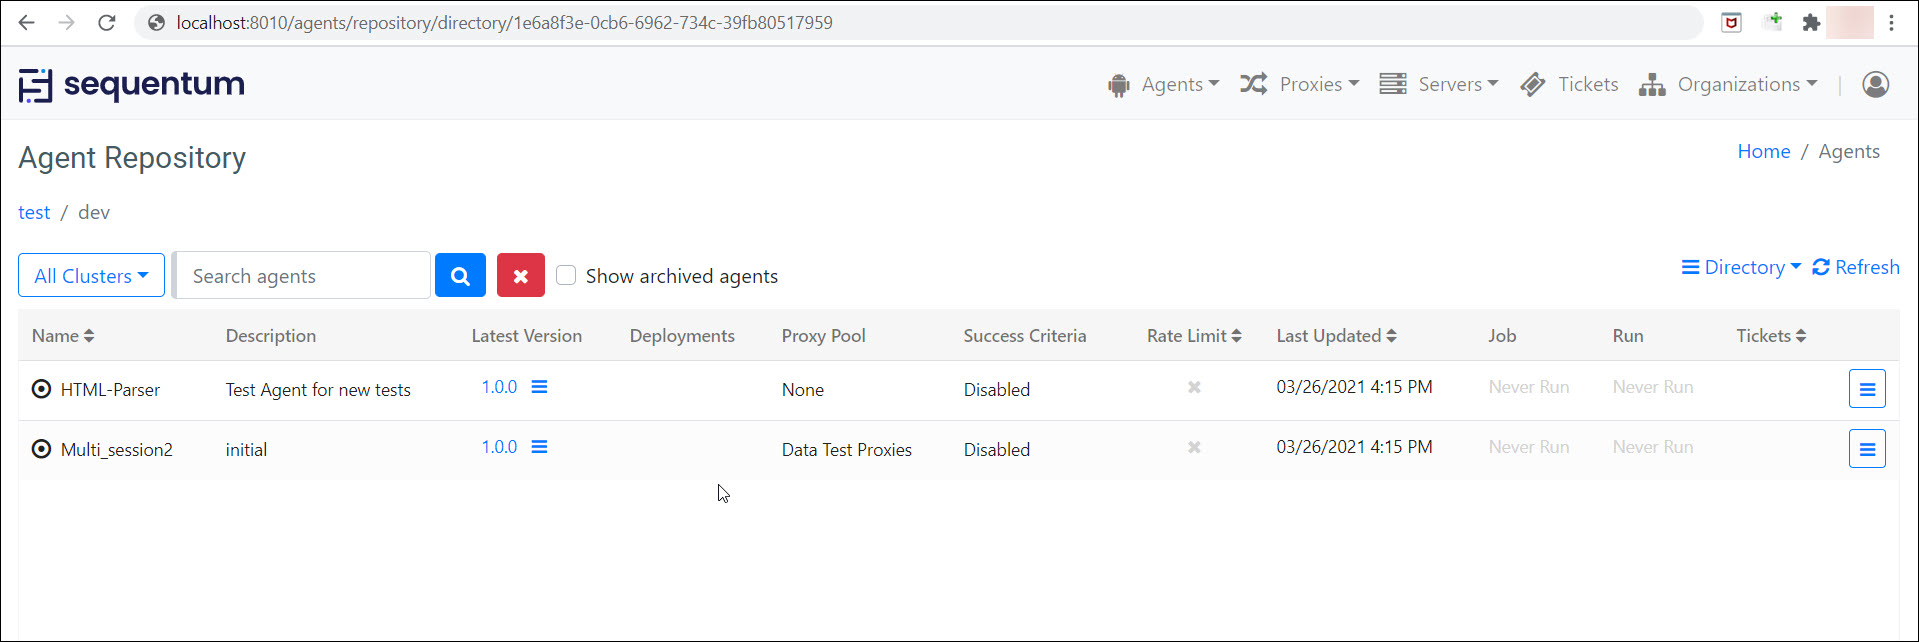Run the agent search magnifier button
The height and width of the screenshot is (642, 1919).
click(x=460, y=276)
